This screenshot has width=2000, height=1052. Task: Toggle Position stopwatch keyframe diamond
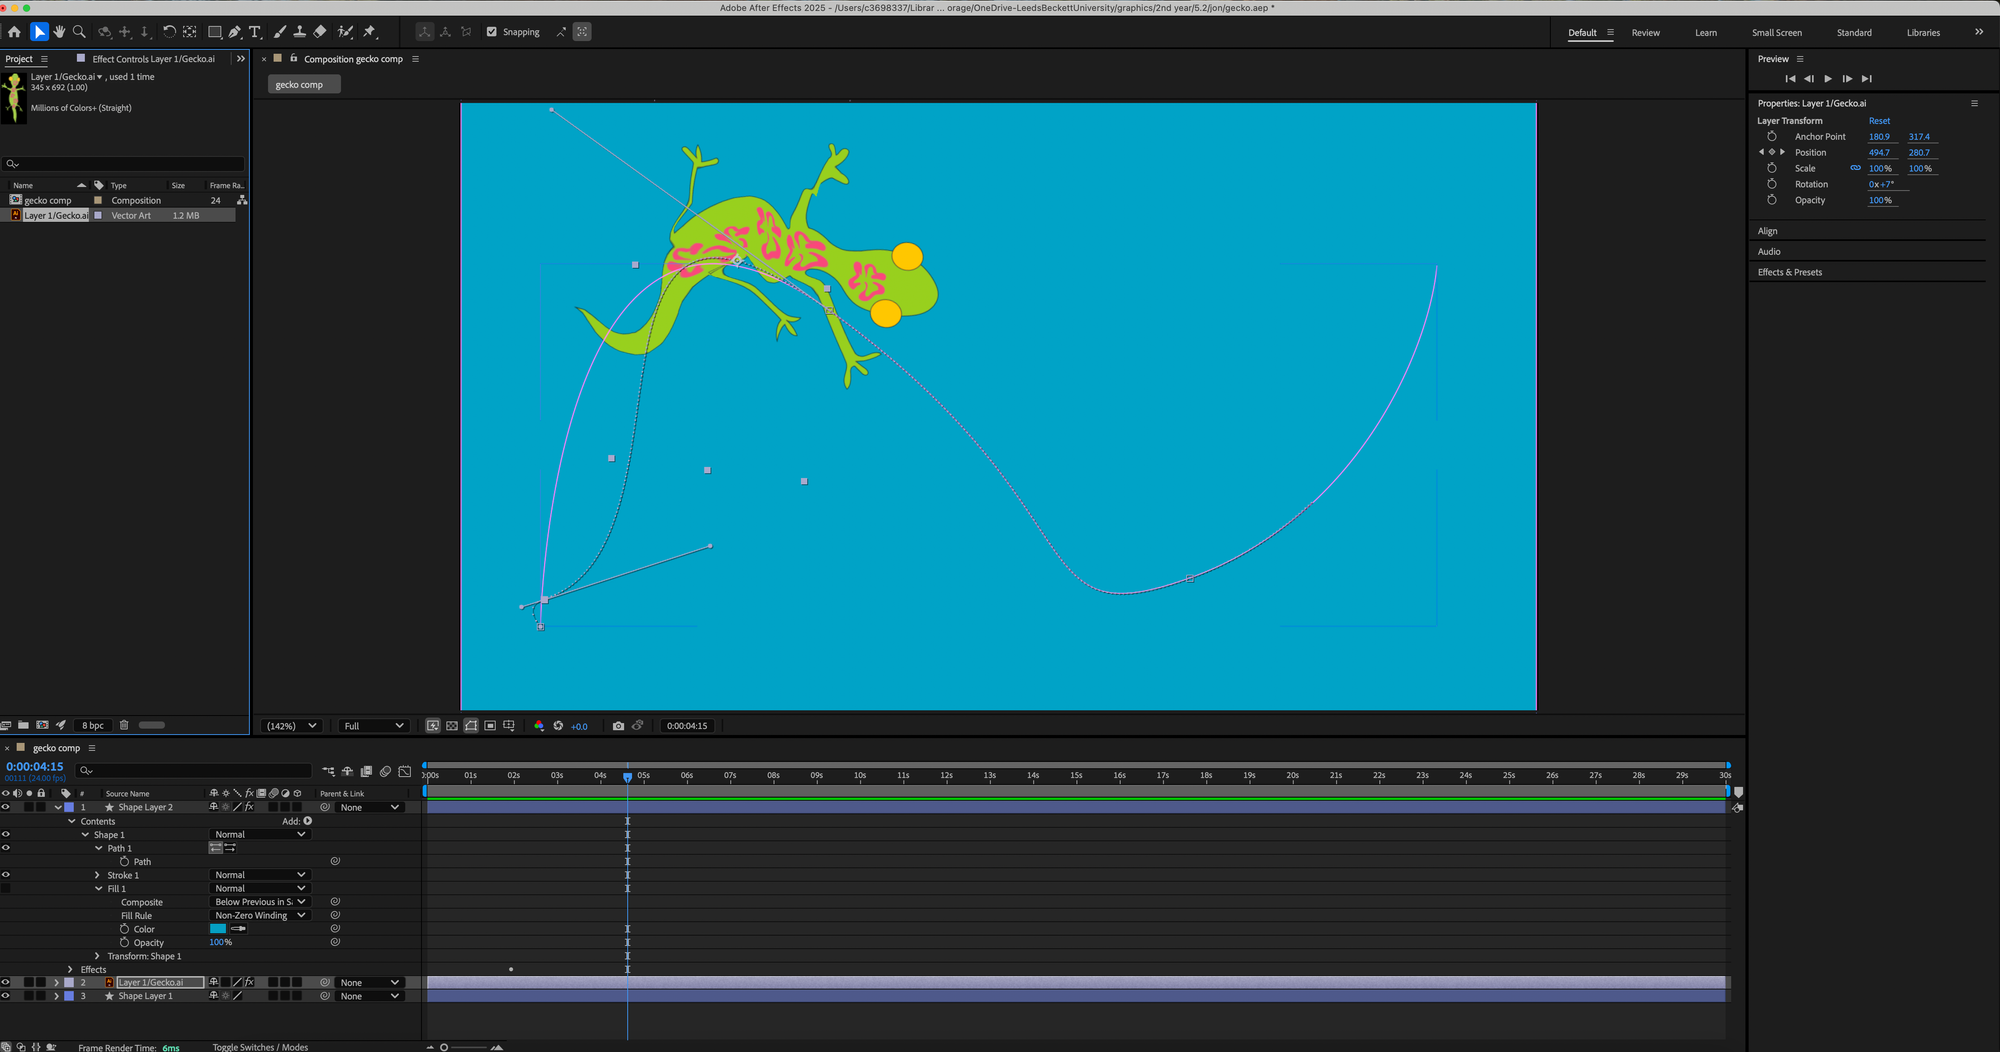(x=1772, y=153)
